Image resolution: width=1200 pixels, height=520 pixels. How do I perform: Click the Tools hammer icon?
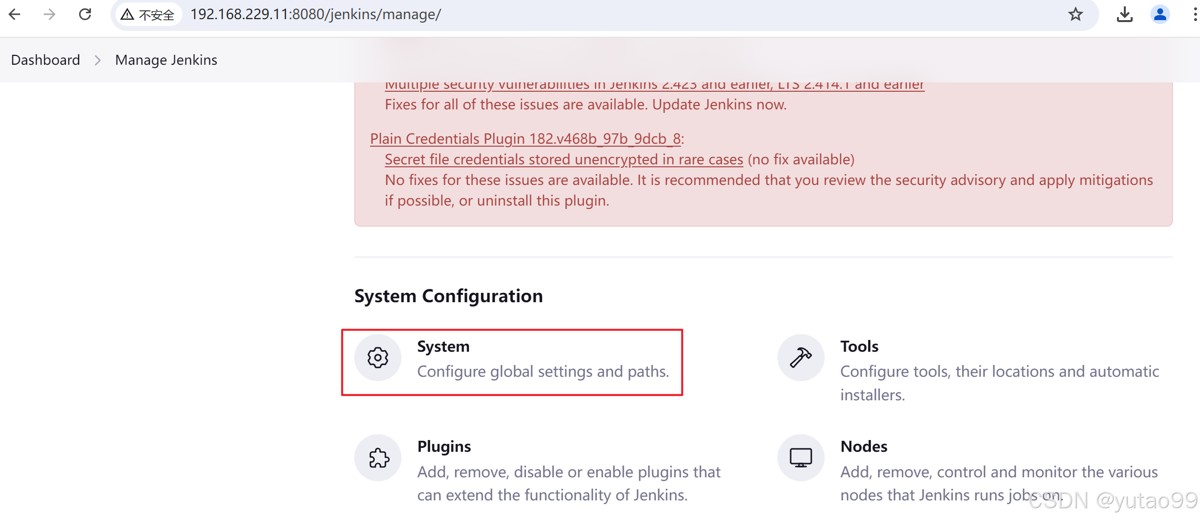tap(801, 358)
